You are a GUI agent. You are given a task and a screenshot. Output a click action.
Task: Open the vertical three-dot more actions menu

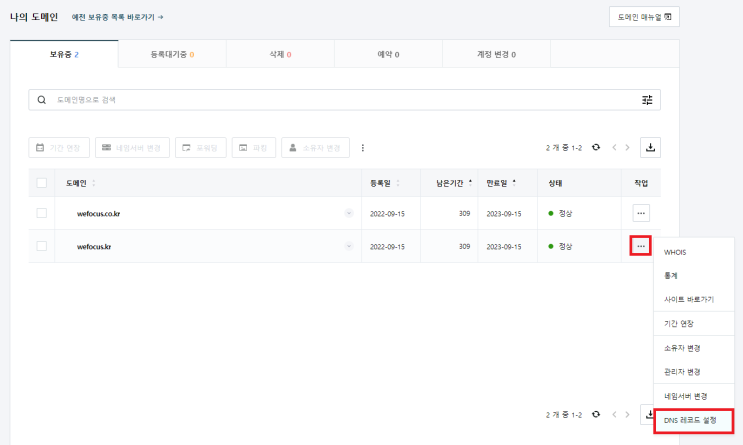point(362,148)
